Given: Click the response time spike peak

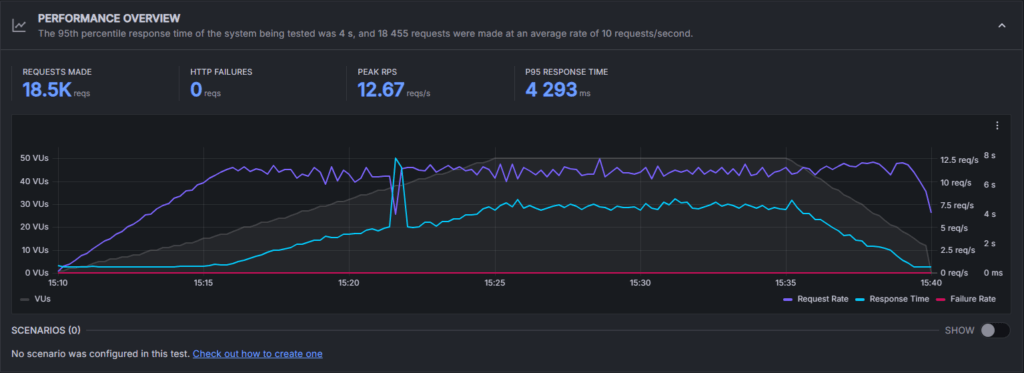Looking at the screenshot, I should click(x=396, y=159).
